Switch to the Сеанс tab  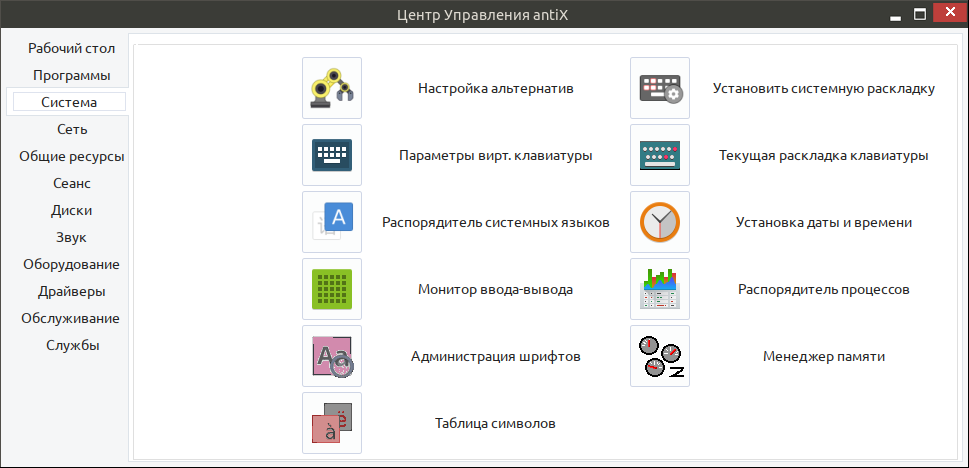(x=72, y=184)
